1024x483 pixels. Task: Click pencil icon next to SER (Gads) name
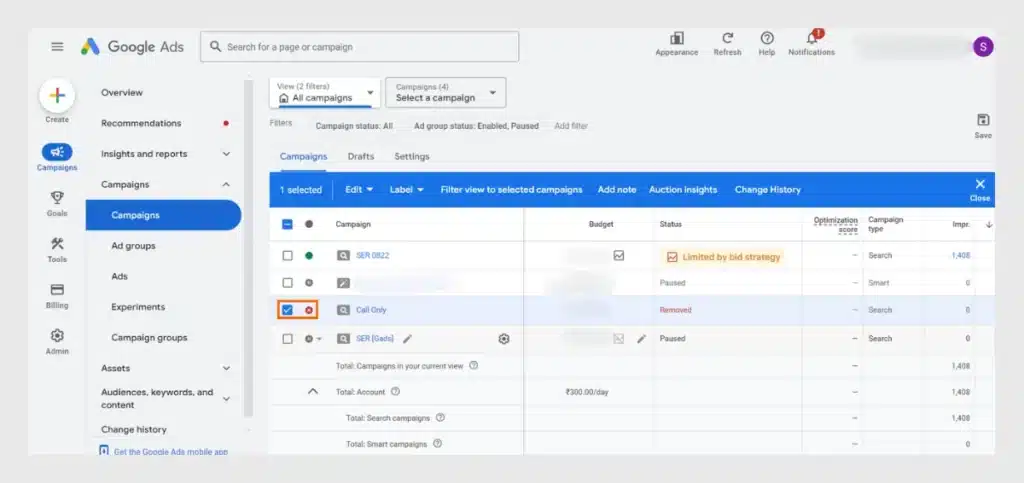408,339
